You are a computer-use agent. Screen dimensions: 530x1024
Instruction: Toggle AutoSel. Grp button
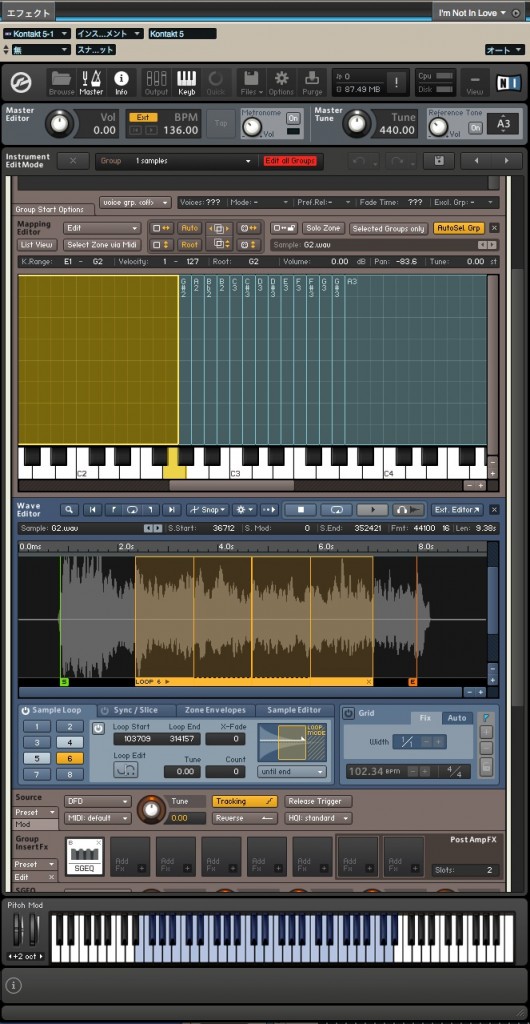point(459,229)
